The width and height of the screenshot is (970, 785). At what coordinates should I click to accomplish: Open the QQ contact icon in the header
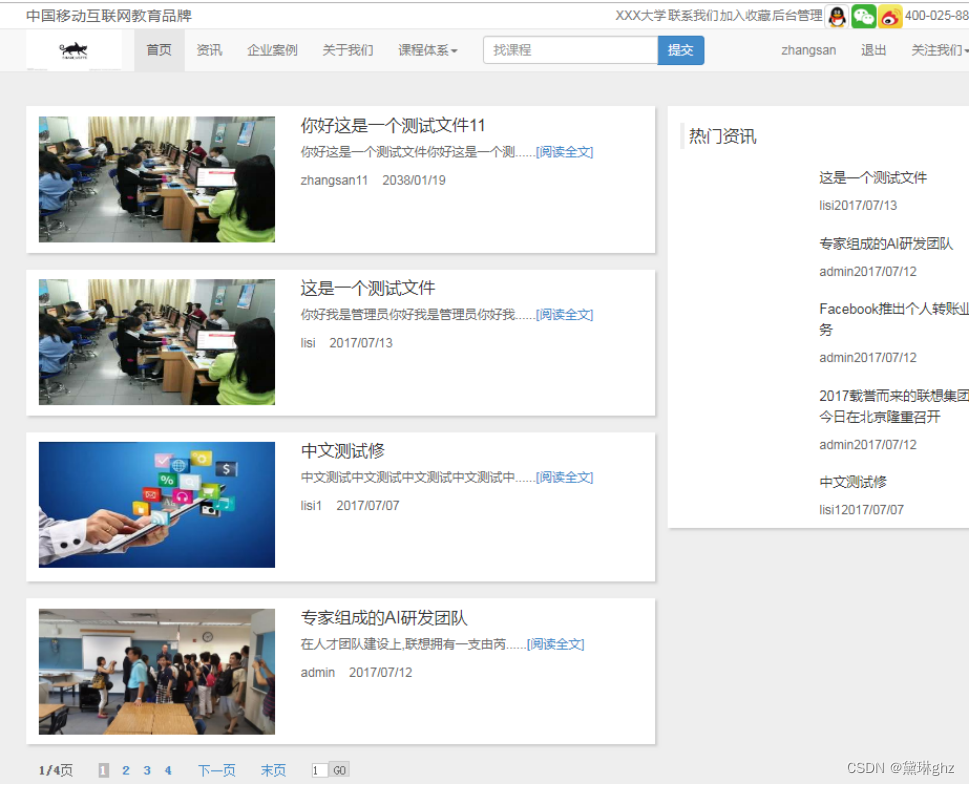coord(837,16)
